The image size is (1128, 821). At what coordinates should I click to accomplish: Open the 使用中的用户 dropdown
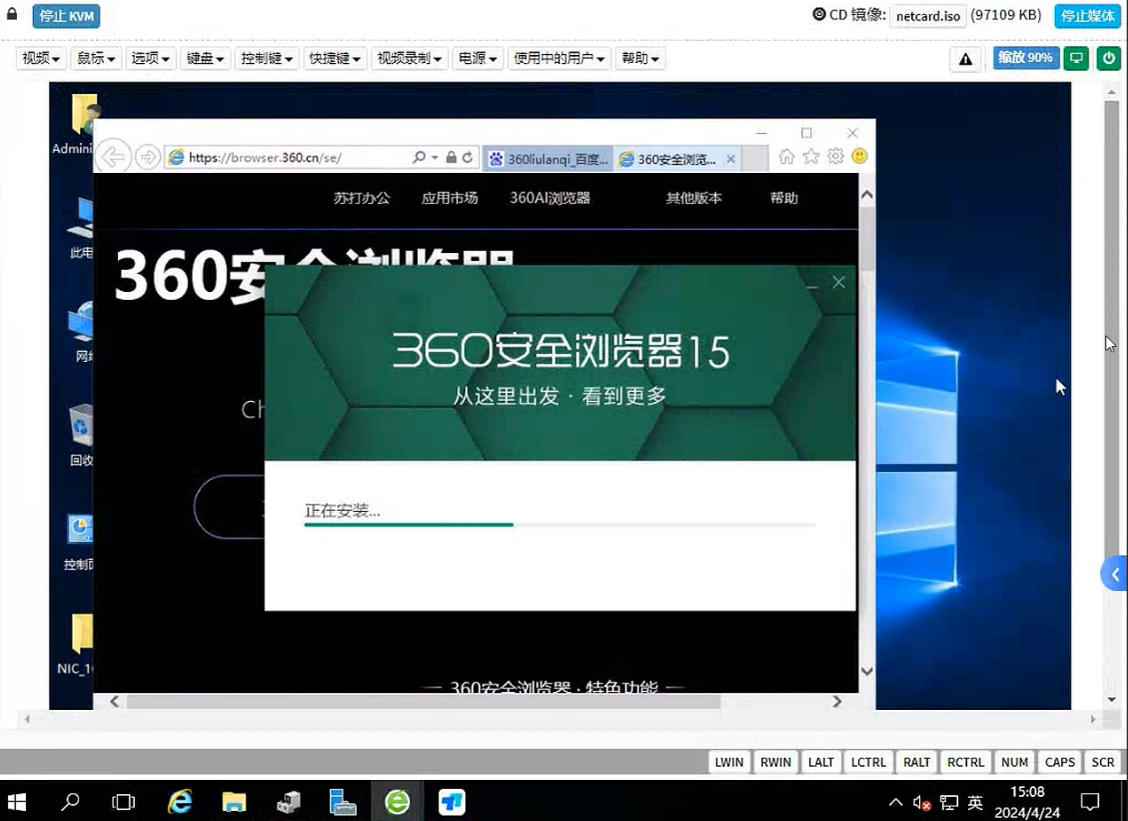[x=559, y=59]
